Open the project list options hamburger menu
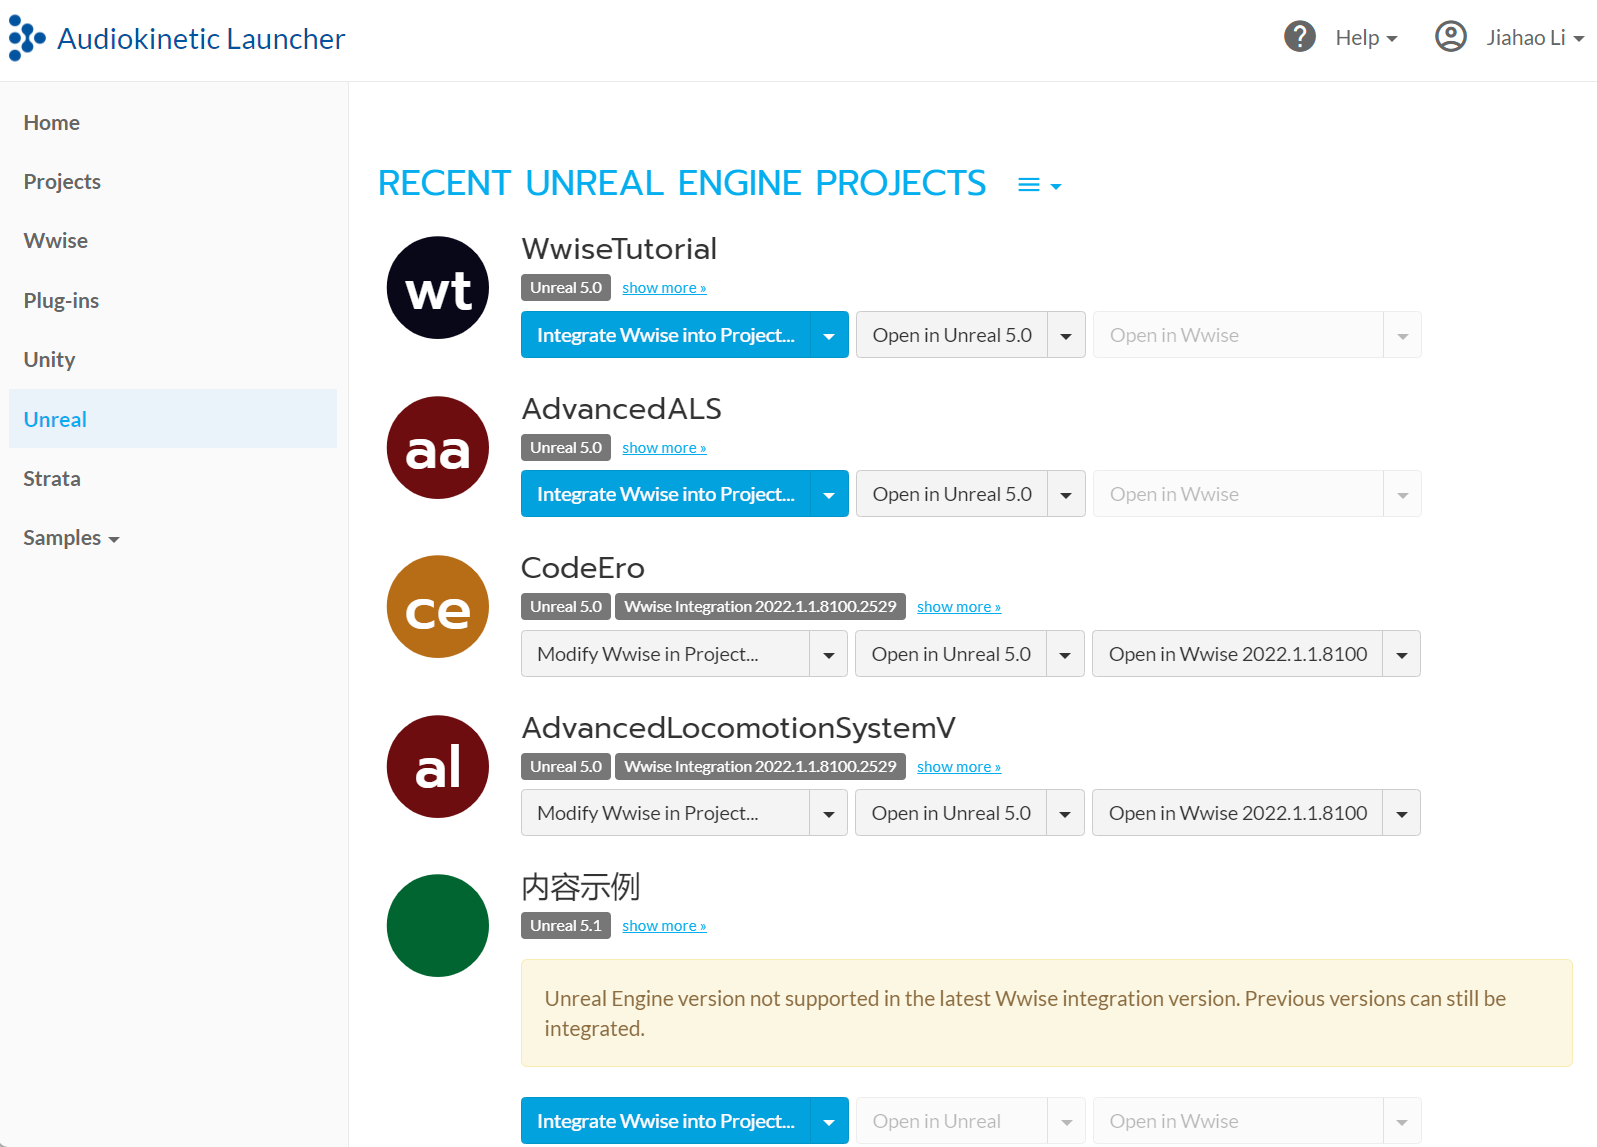The width and height of the screenshot is (1597, 1147). (x=1039, y=185)
